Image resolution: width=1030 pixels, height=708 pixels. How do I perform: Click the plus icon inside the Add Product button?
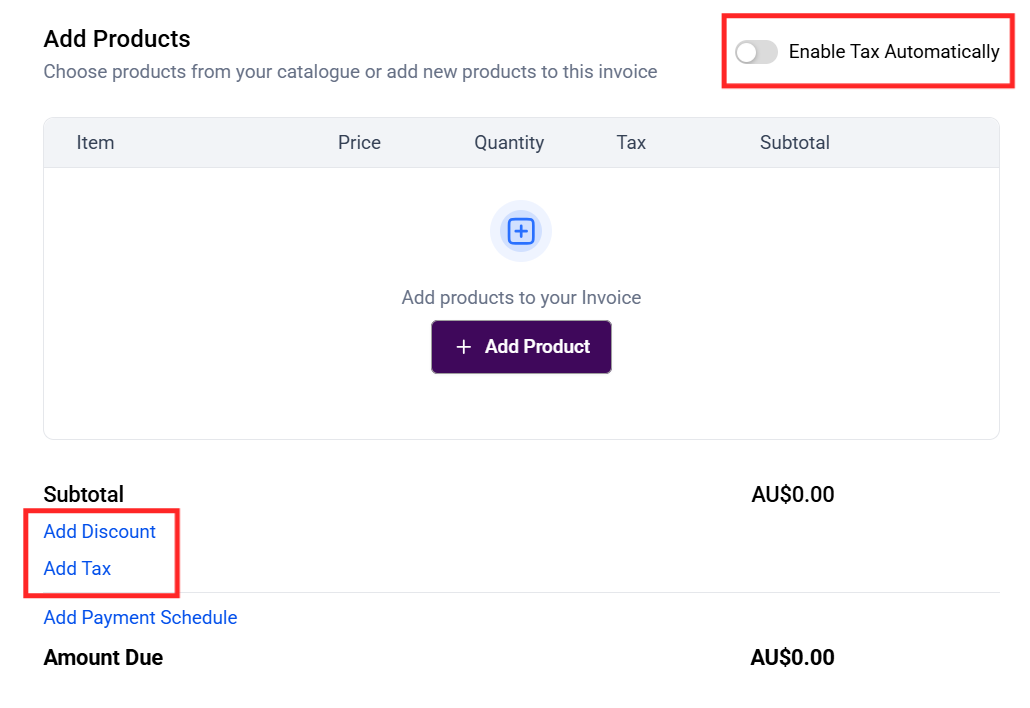[x=464, y=347]
